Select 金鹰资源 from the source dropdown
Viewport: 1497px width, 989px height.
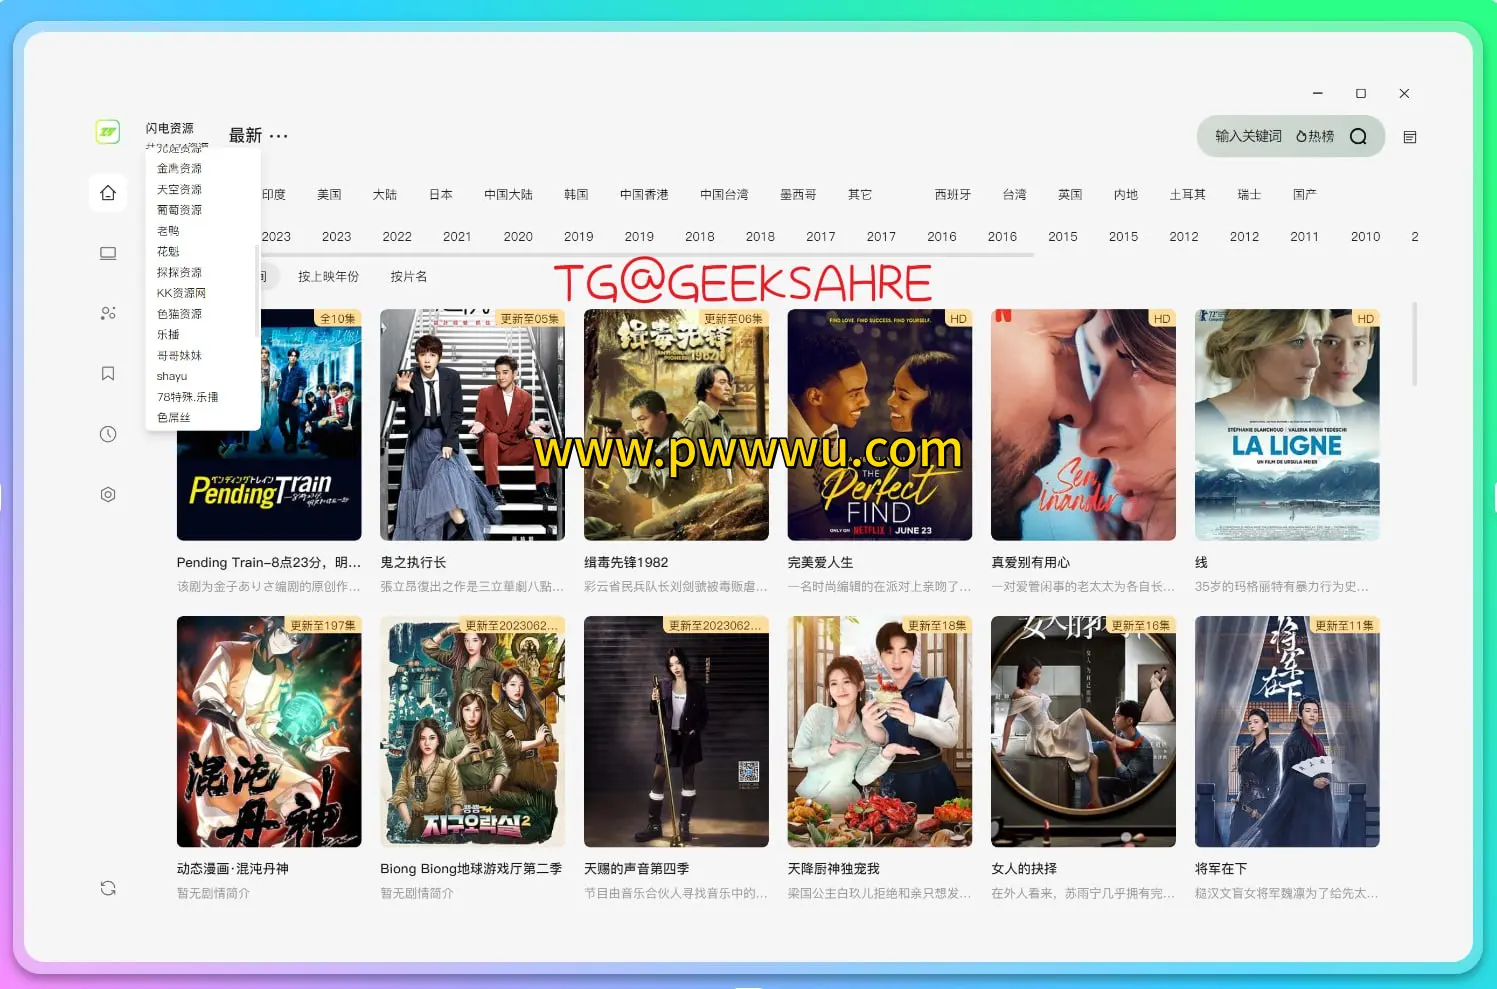coord(179,167)
